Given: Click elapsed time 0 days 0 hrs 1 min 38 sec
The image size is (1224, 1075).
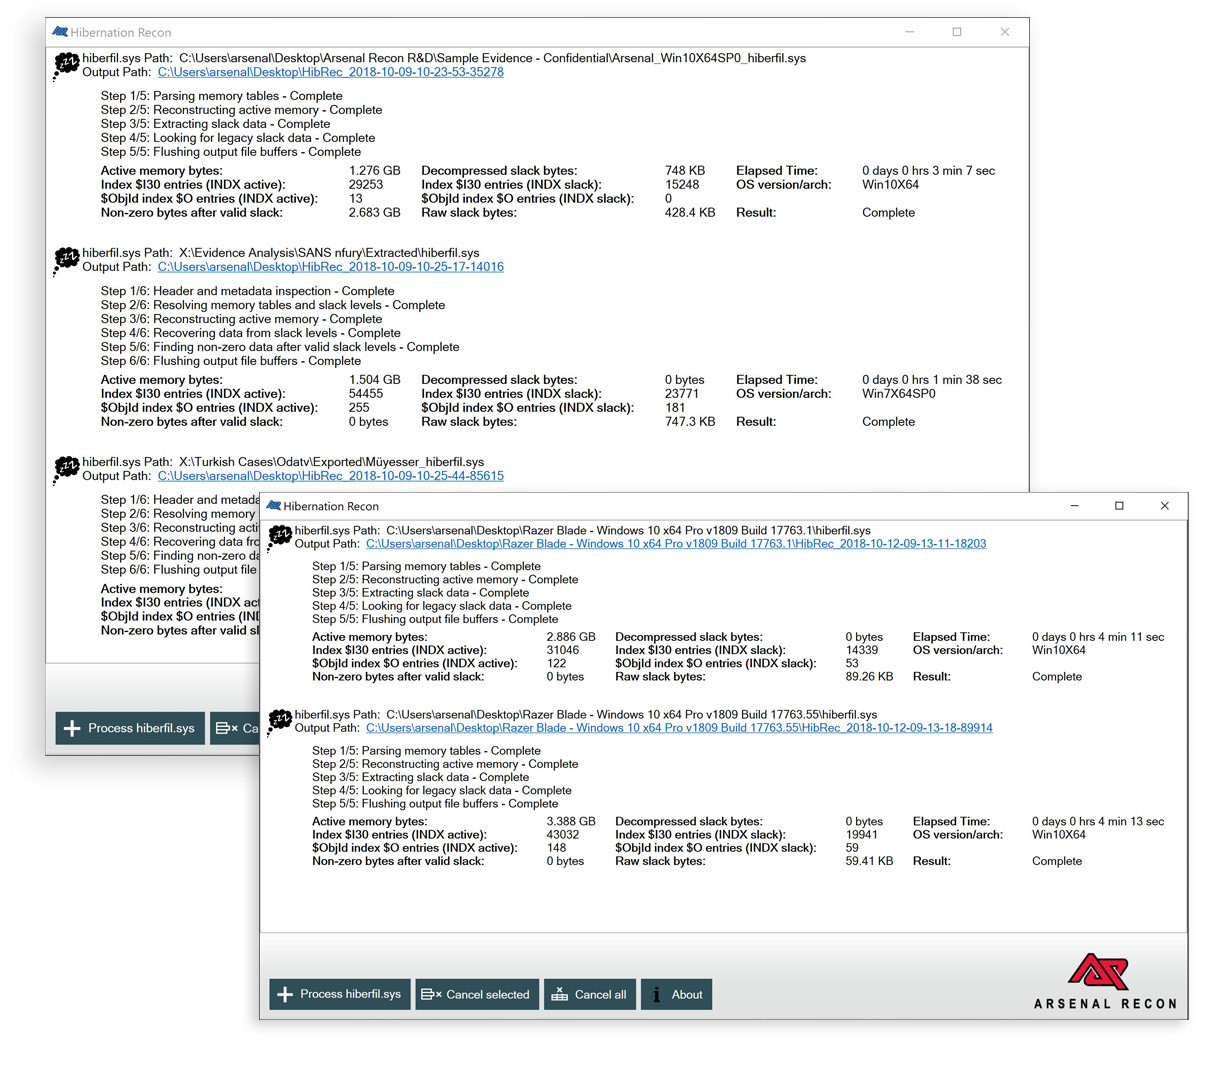Looking at the screenshot, I should [x=932, y=380].
